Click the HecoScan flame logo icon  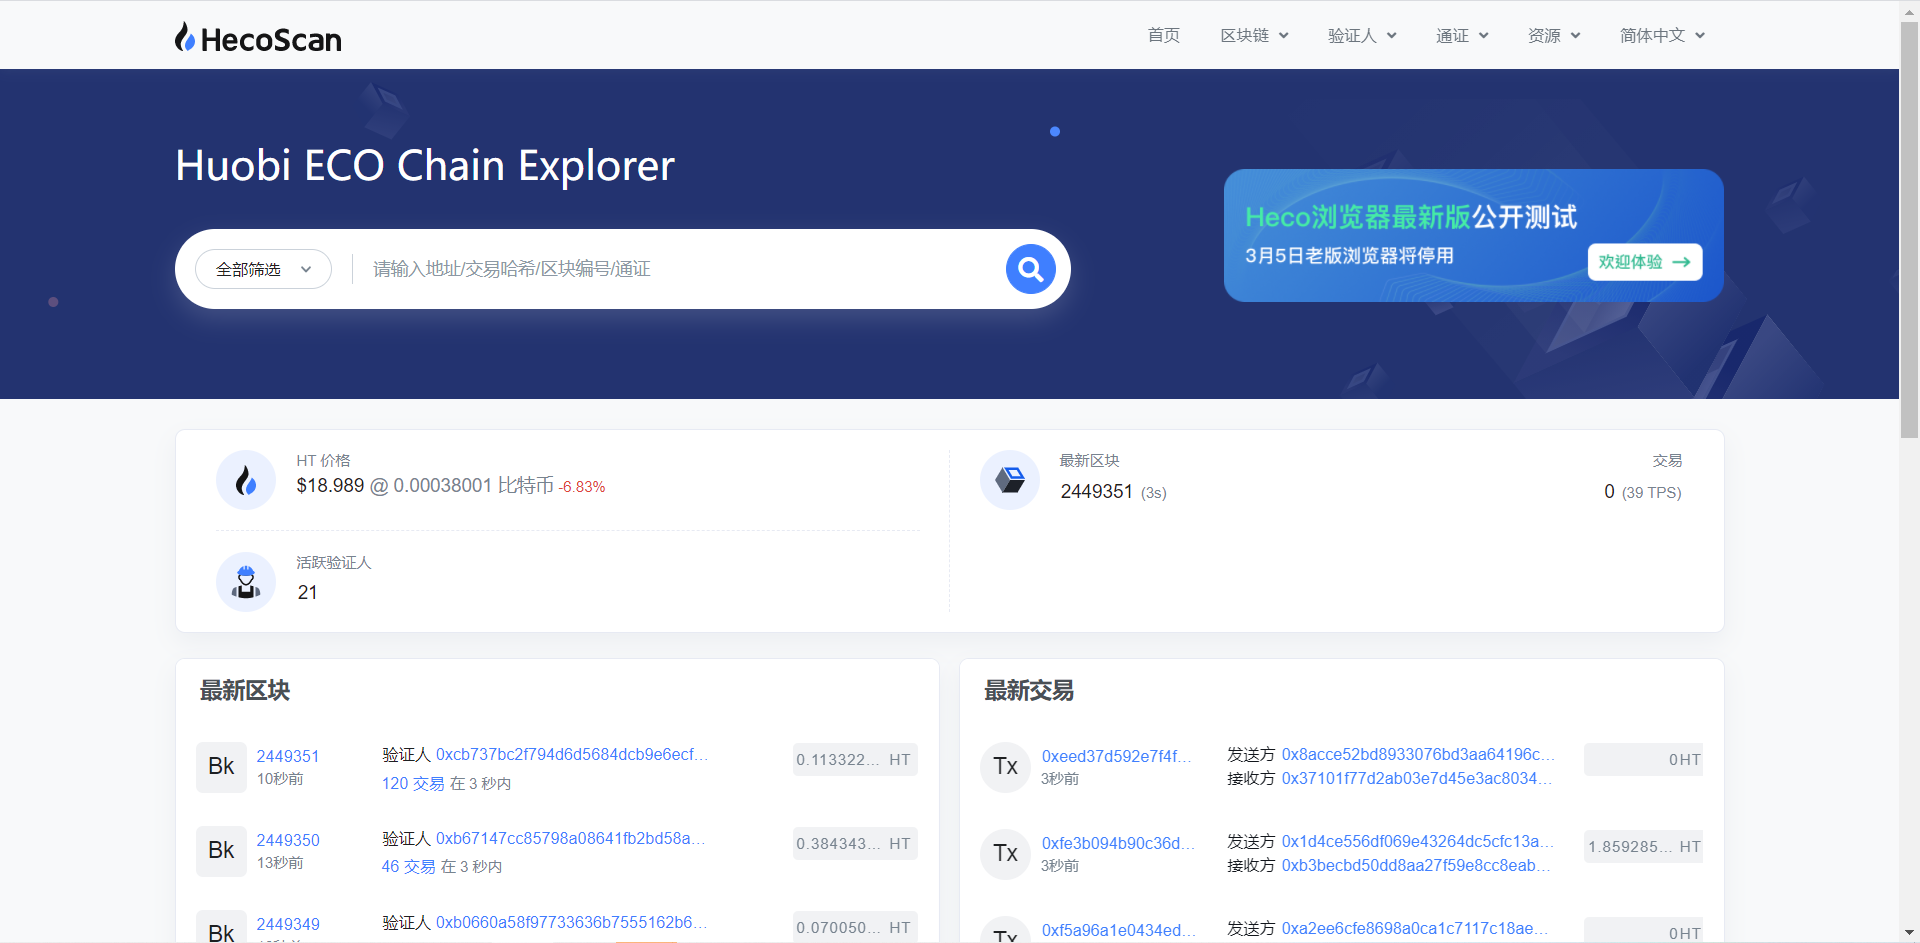[184, 36]
